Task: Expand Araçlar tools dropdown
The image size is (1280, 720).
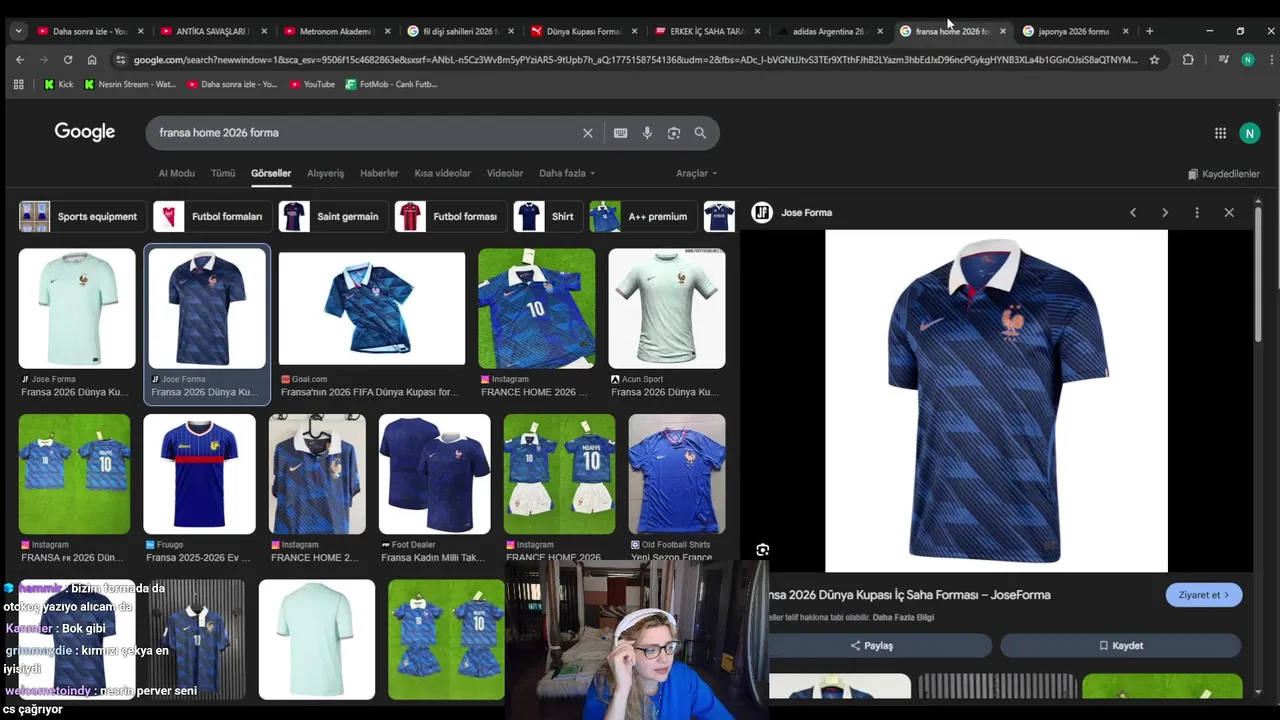Action: (x=696, y=173)
